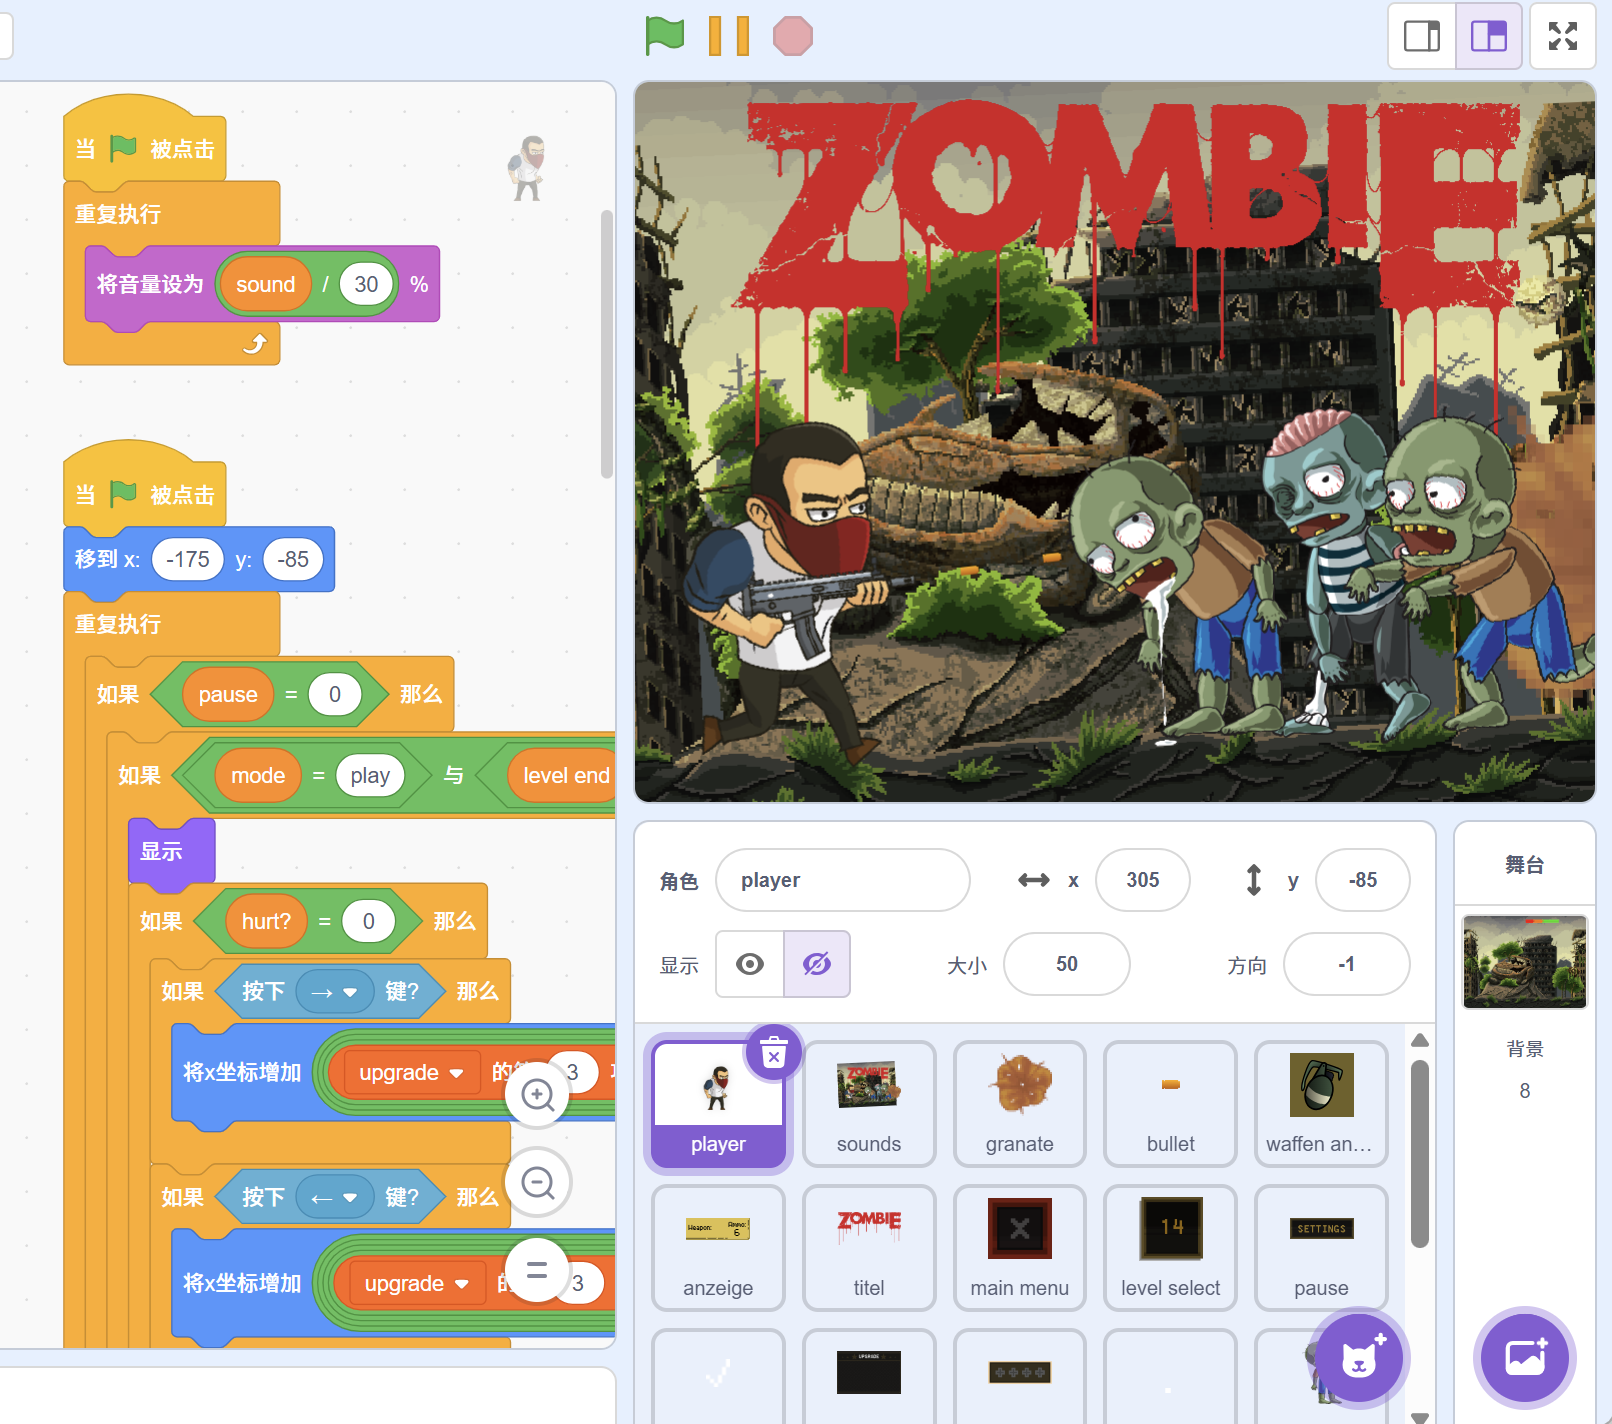Delete the player sprite with trash icon
The height and width of the screenshot is (1424, 1612).
pos(774,1052)
